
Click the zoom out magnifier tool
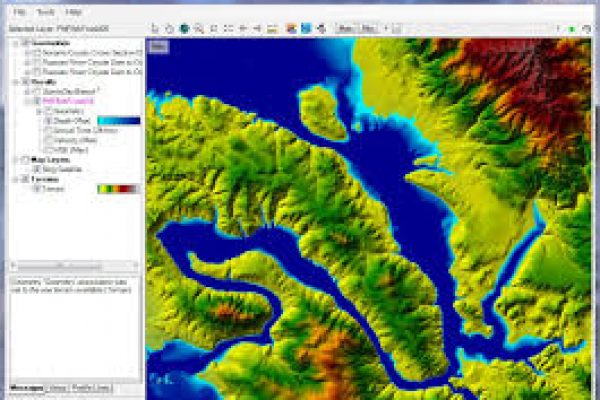click(214, 29)
